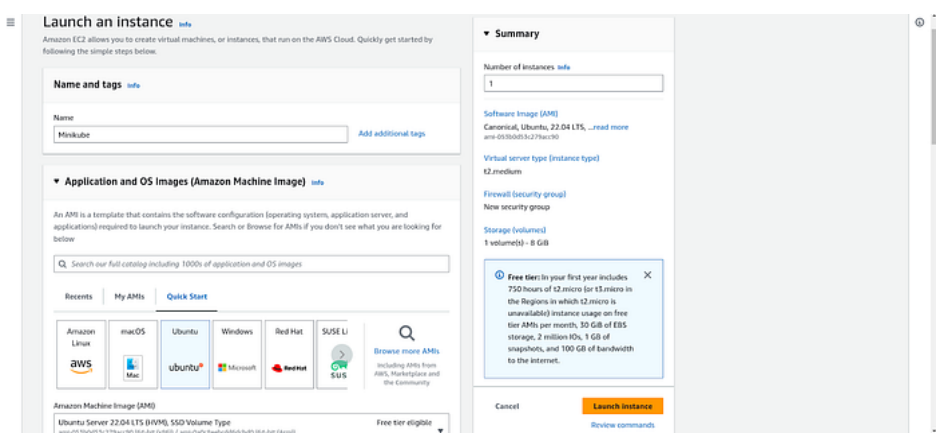Switch to the My AMIs tab
Viewport: 945px width, 444px height.
128,296
